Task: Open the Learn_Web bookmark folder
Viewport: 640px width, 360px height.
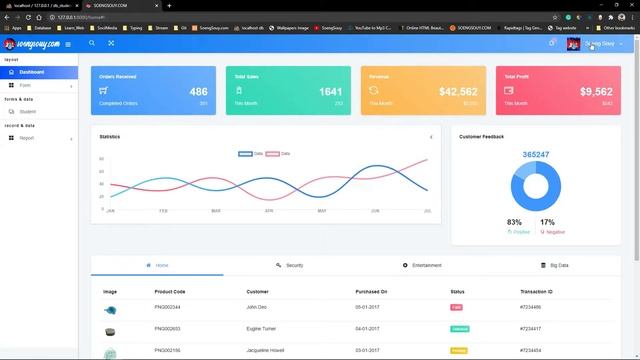Action: (x=71, y=28)
